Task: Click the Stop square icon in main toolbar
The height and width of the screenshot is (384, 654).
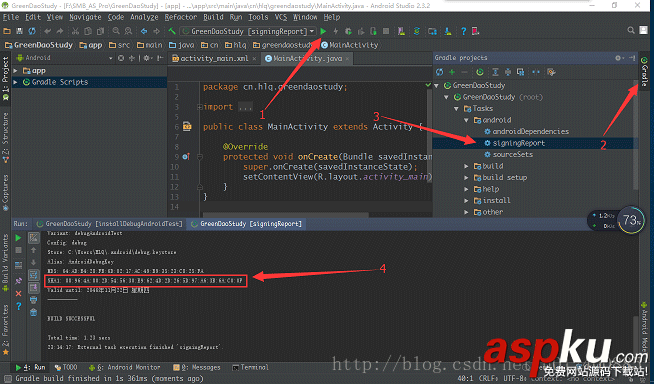Action: coord(386,31)
